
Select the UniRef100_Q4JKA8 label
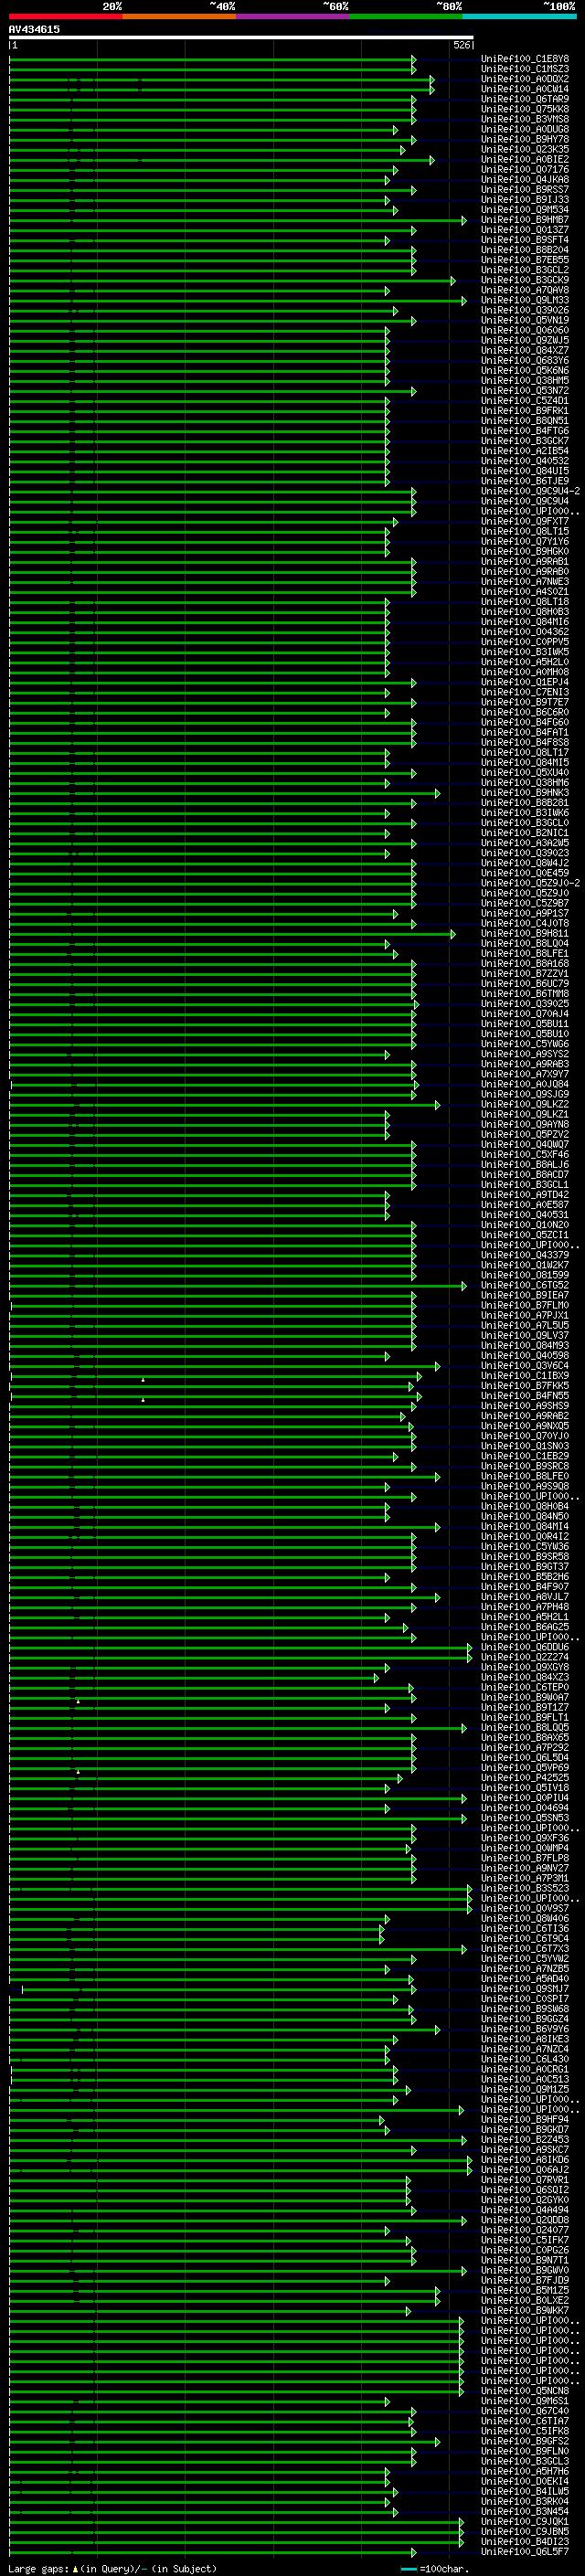pos(525,180)
